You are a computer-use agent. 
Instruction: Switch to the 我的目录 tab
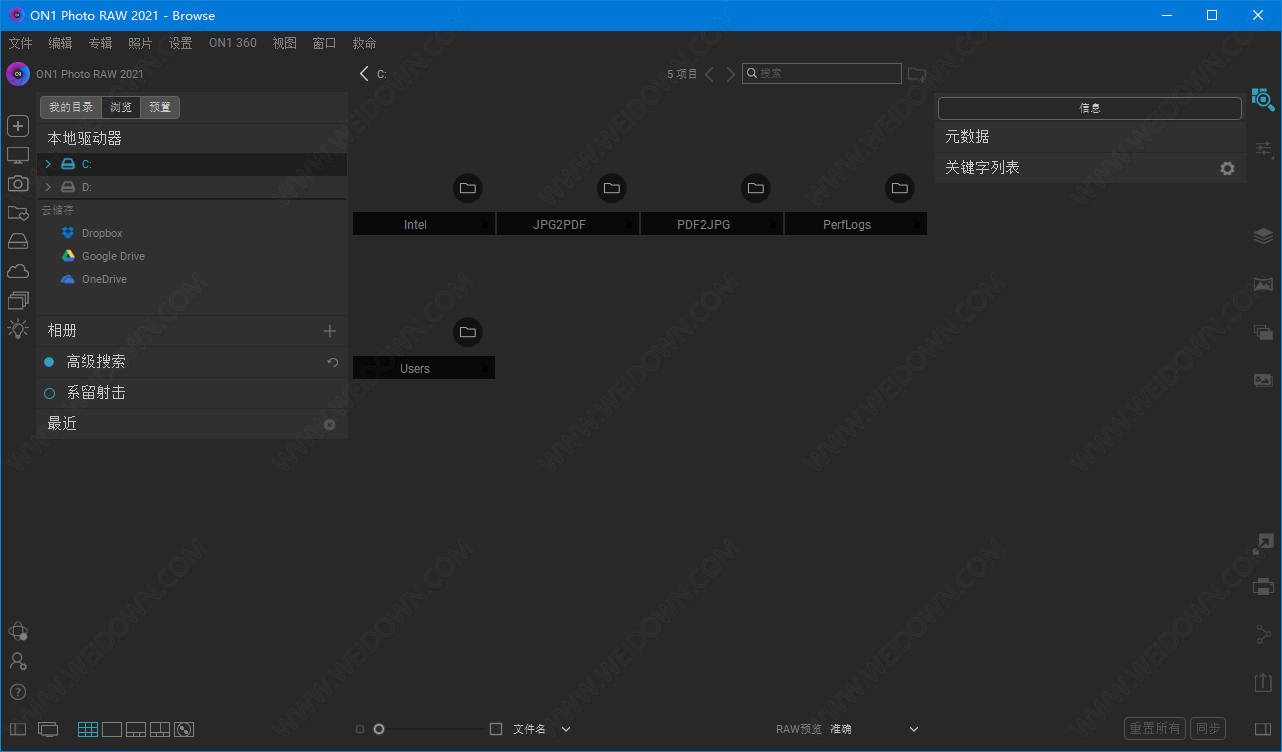pos(71,107)
